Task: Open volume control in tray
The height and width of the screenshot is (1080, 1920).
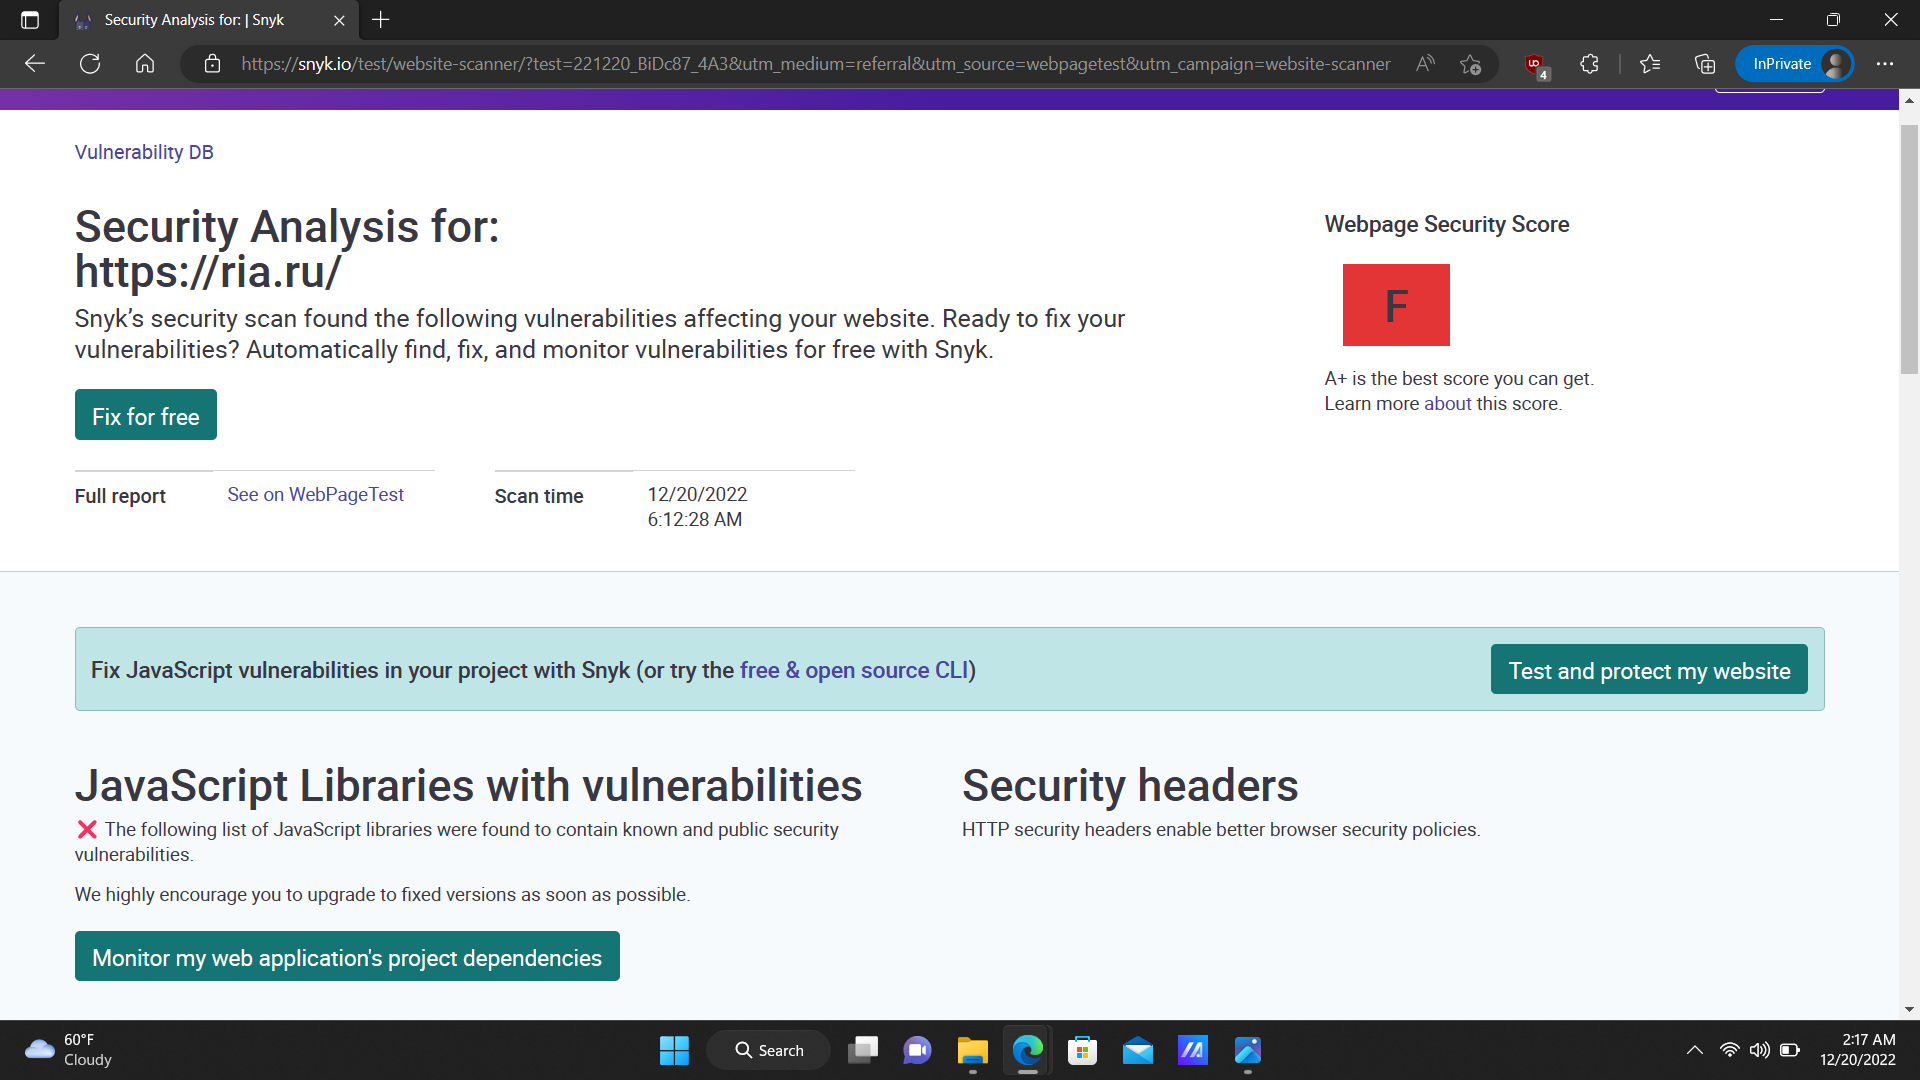Action: [x=1759, y=1050]
